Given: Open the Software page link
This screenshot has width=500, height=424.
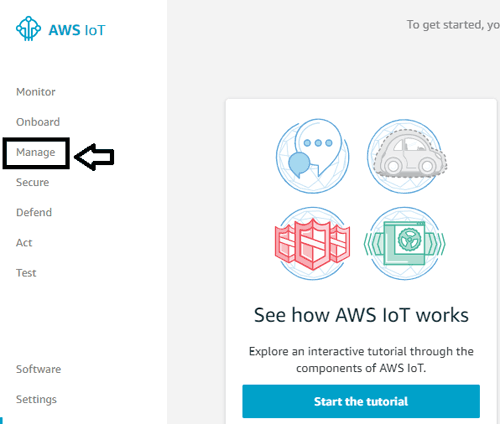Looking at the screenshot, I should [39, 369].
